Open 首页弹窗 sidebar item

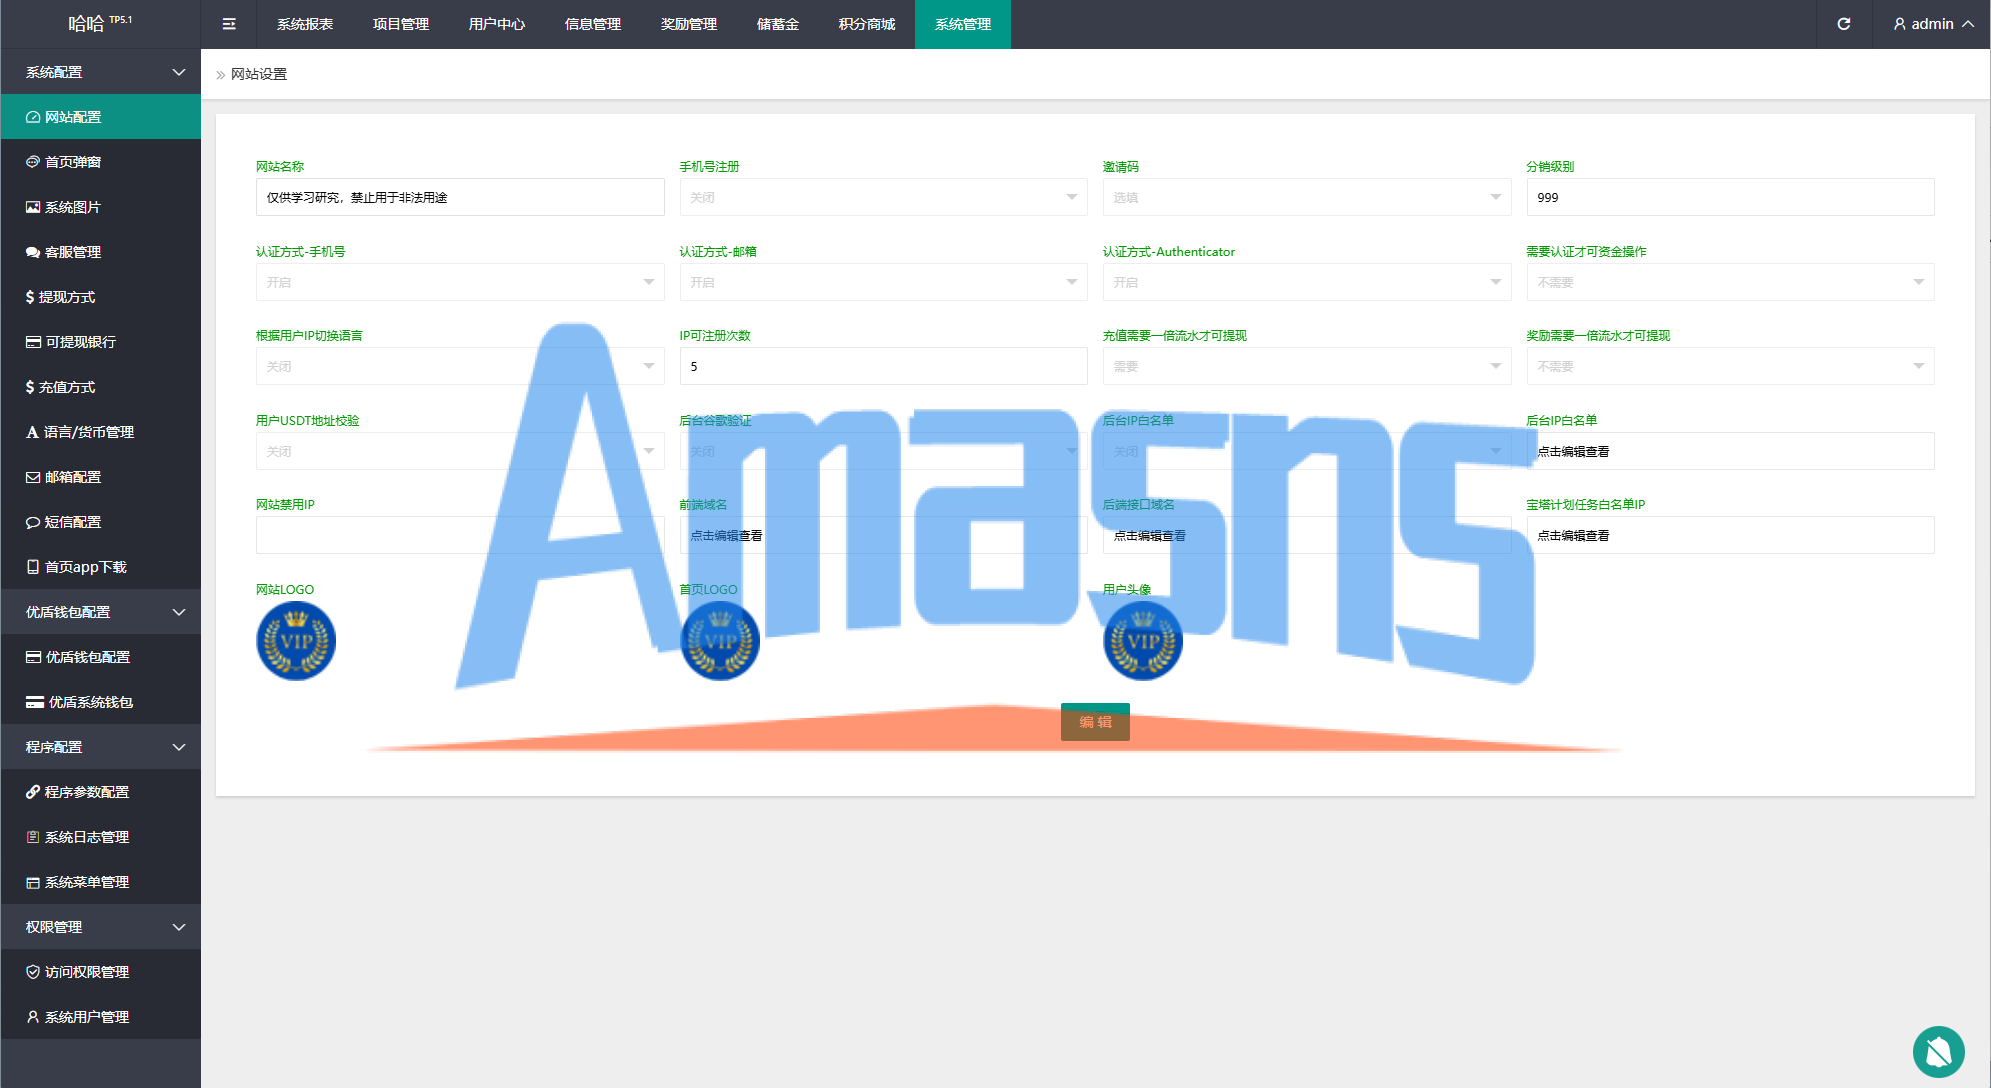pos(73,162)
